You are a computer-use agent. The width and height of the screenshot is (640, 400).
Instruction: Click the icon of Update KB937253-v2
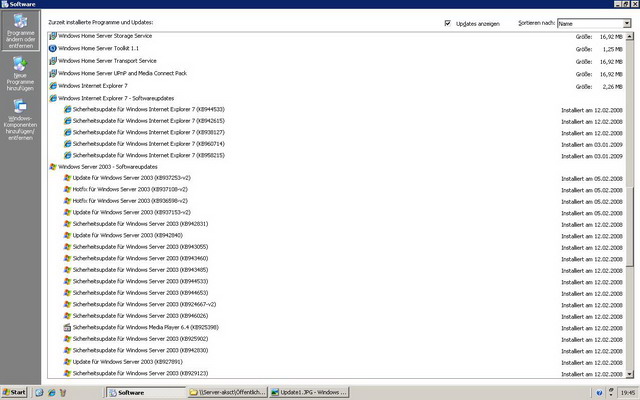67,178
